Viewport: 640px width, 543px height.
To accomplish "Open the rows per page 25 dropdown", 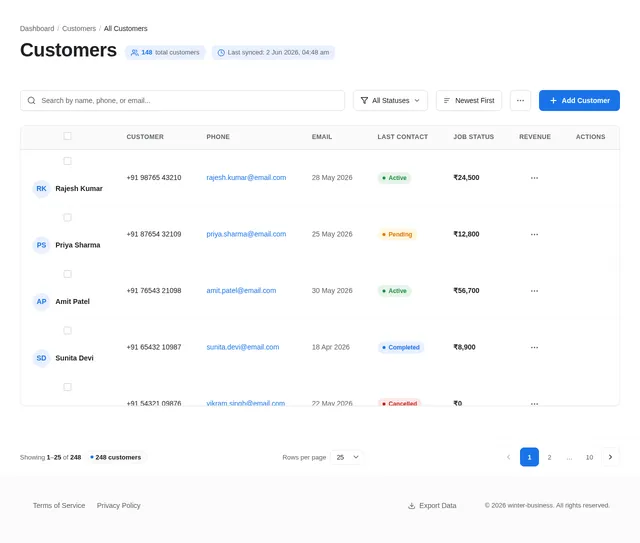I will pyautogui.click(x=347, y=457).
